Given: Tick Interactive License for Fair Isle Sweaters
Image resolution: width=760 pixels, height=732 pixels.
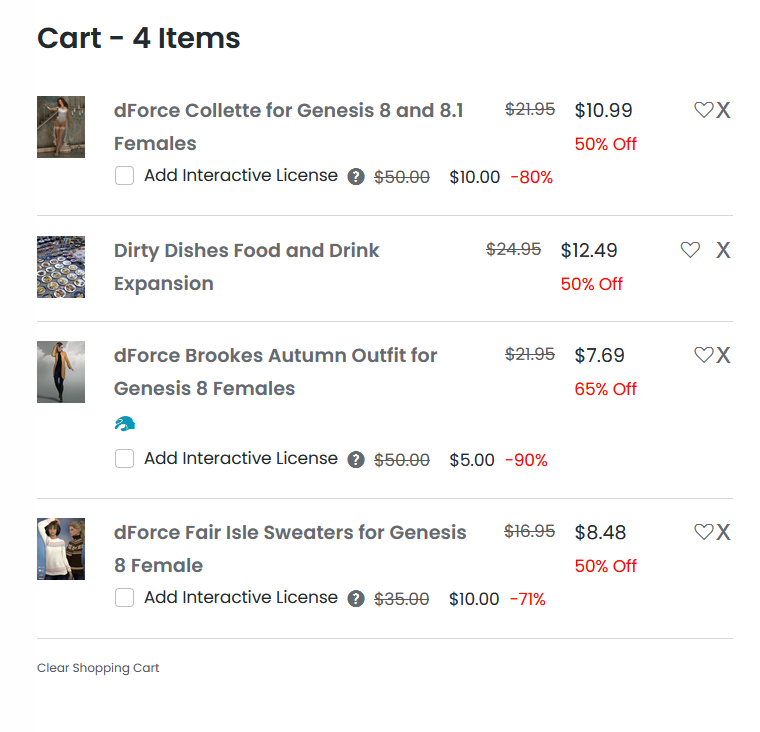Looking at the screenshot, I should (125, 598).
